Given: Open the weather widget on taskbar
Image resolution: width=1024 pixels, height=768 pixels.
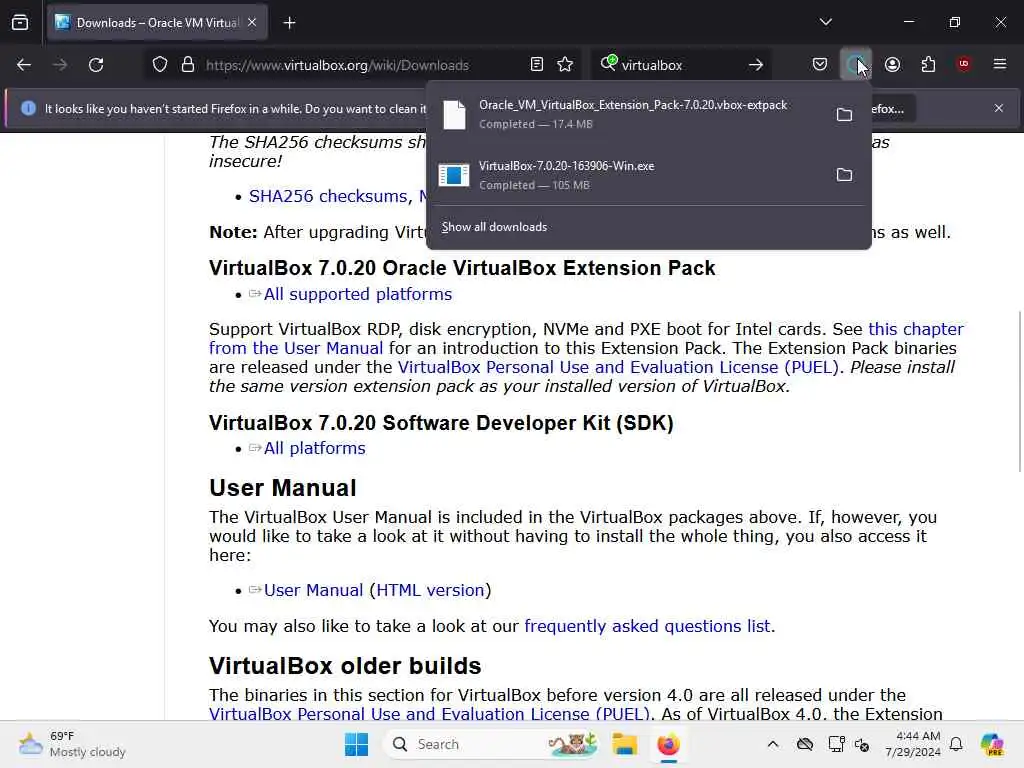Looking at the screenshot, I should coord(72,744).
